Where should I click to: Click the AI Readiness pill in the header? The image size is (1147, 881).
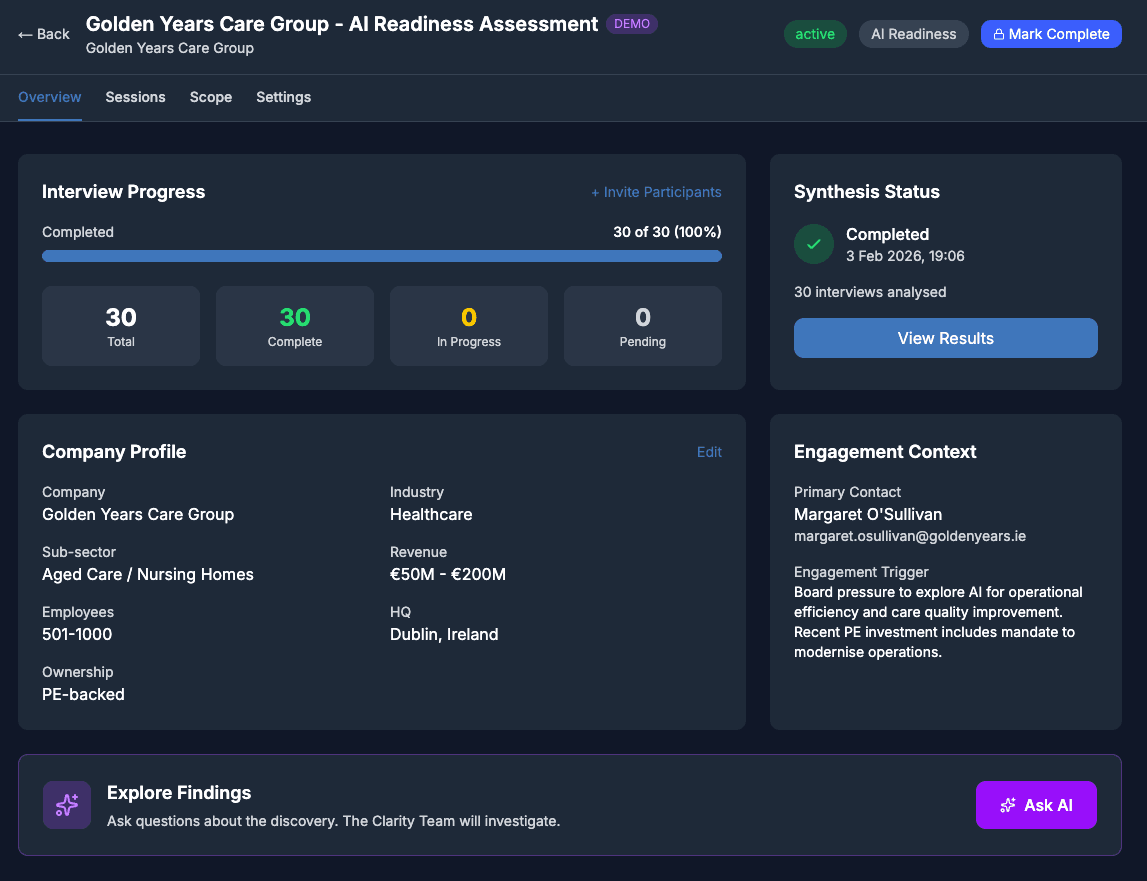point(913,34)
